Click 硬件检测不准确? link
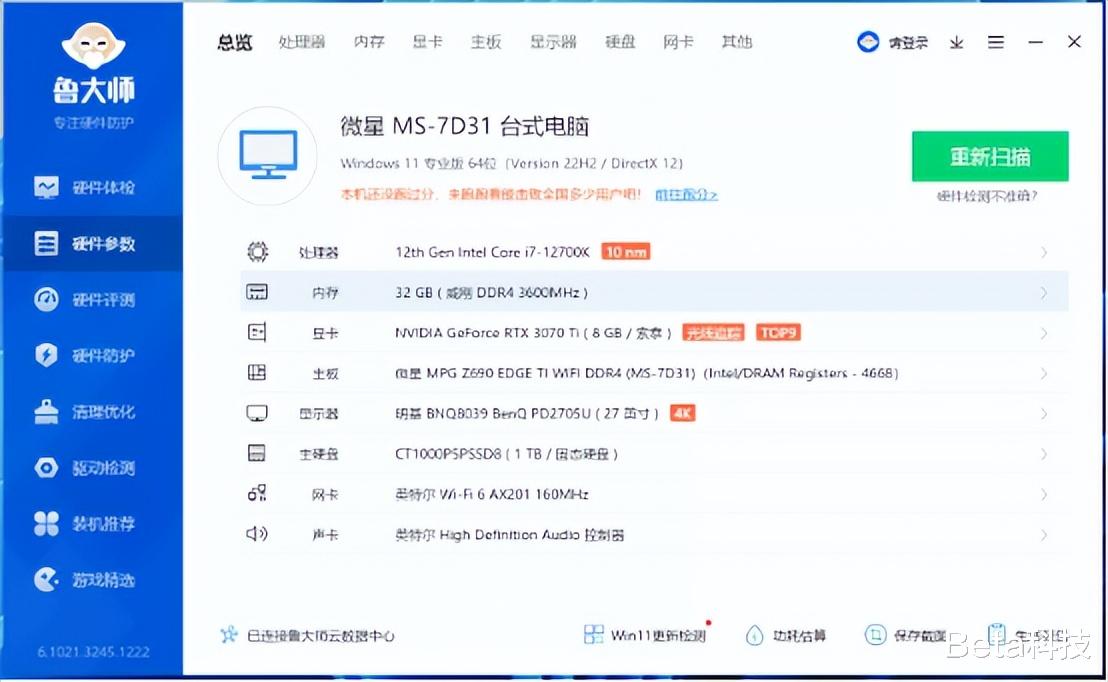Image resolution: width=1108 pixels, height=682 pixels. click(x=987, y=196)
